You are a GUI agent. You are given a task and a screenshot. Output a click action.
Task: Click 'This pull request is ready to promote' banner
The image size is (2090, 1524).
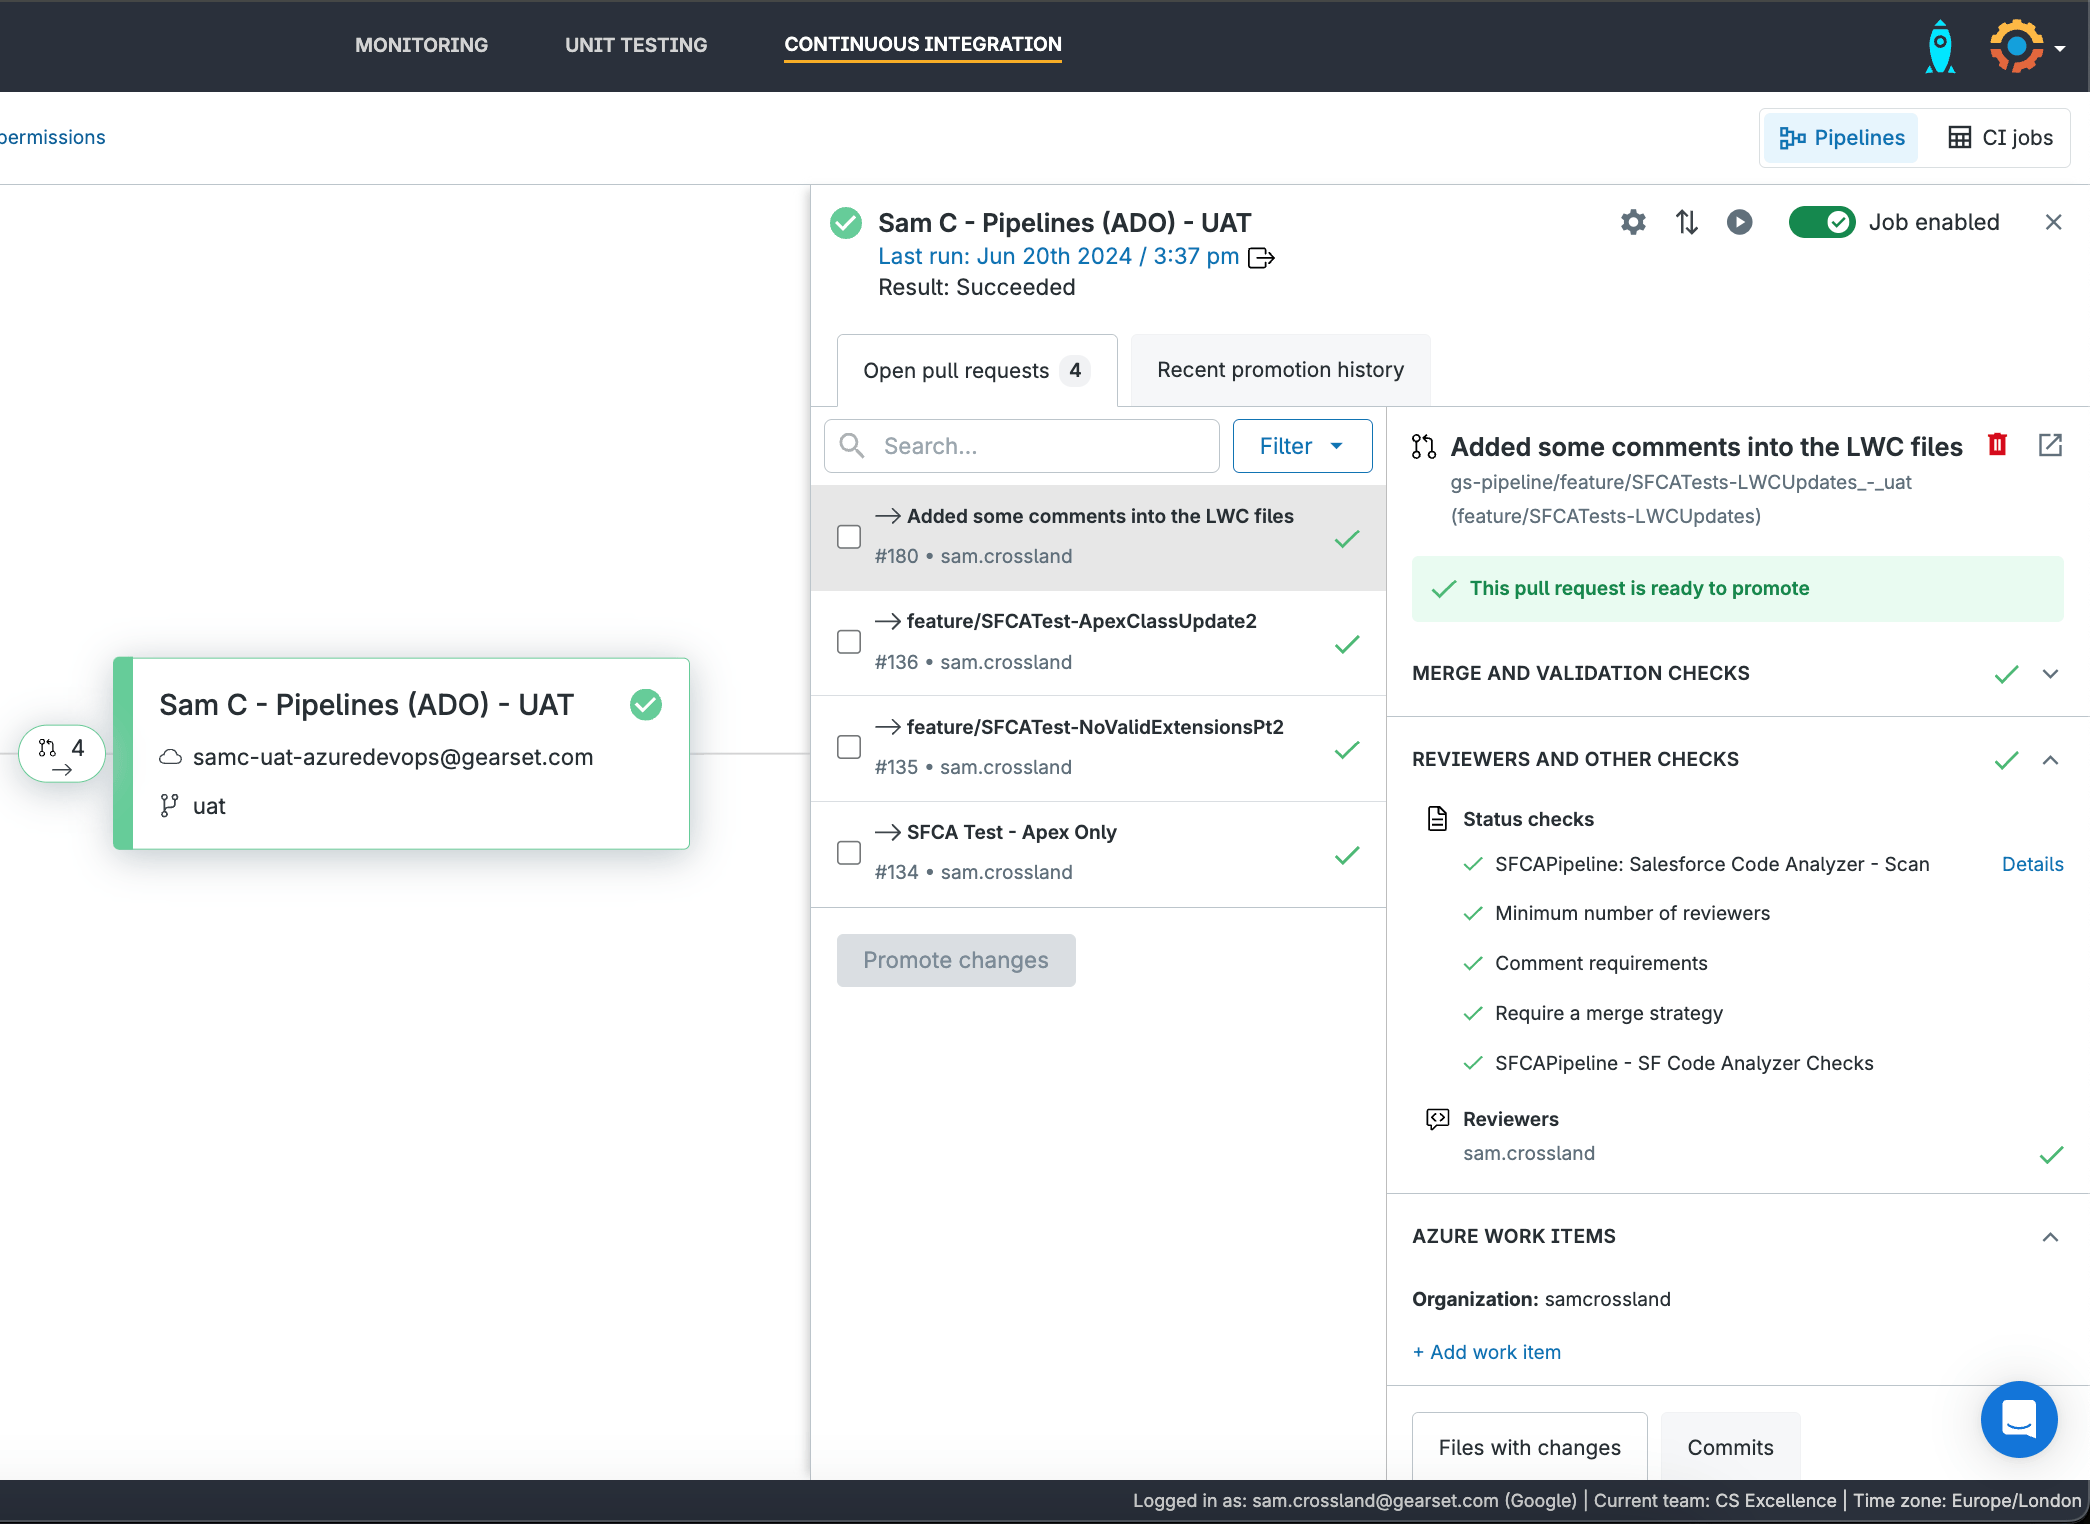pyautogui.click(x=1737, y=588)
